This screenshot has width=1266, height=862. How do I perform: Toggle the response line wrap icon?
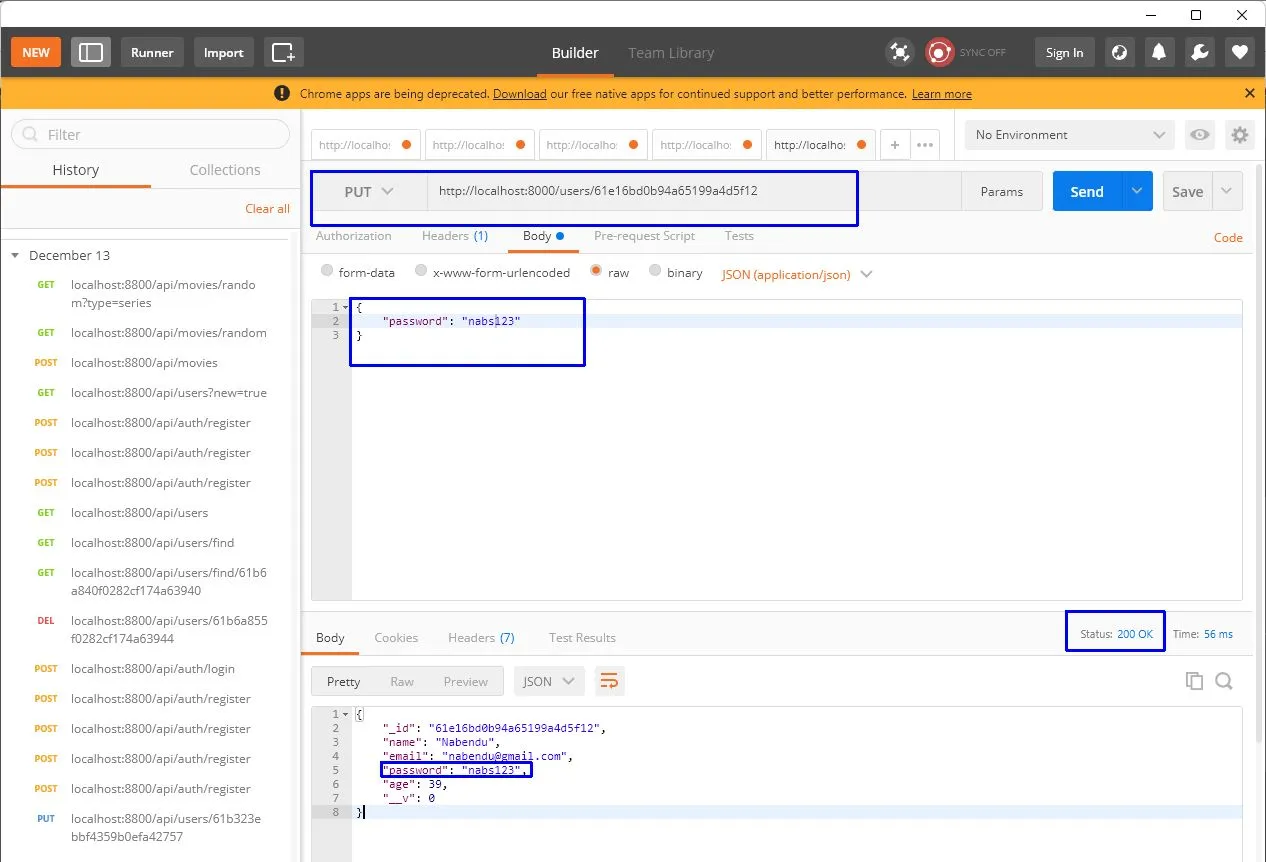609,681
